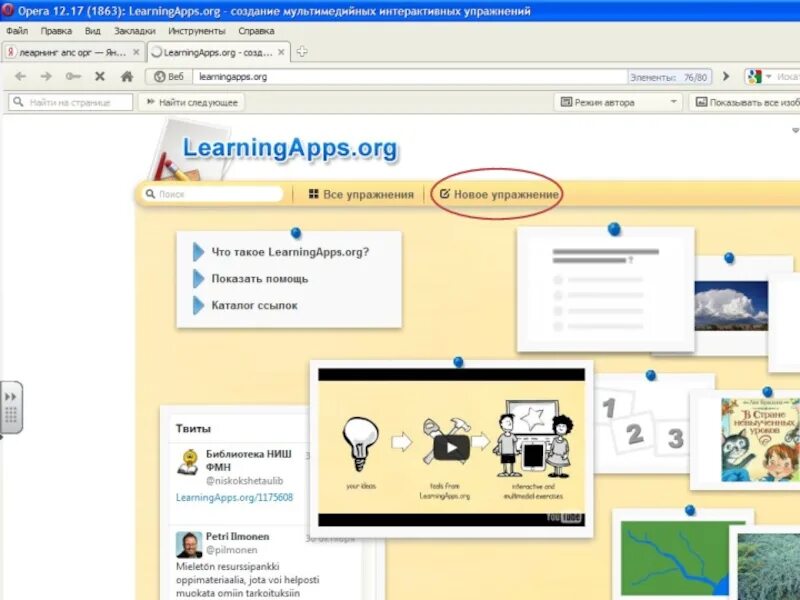Open the Вид menu
The height and width of the screenshot is (600, 800).
[92, 31]
